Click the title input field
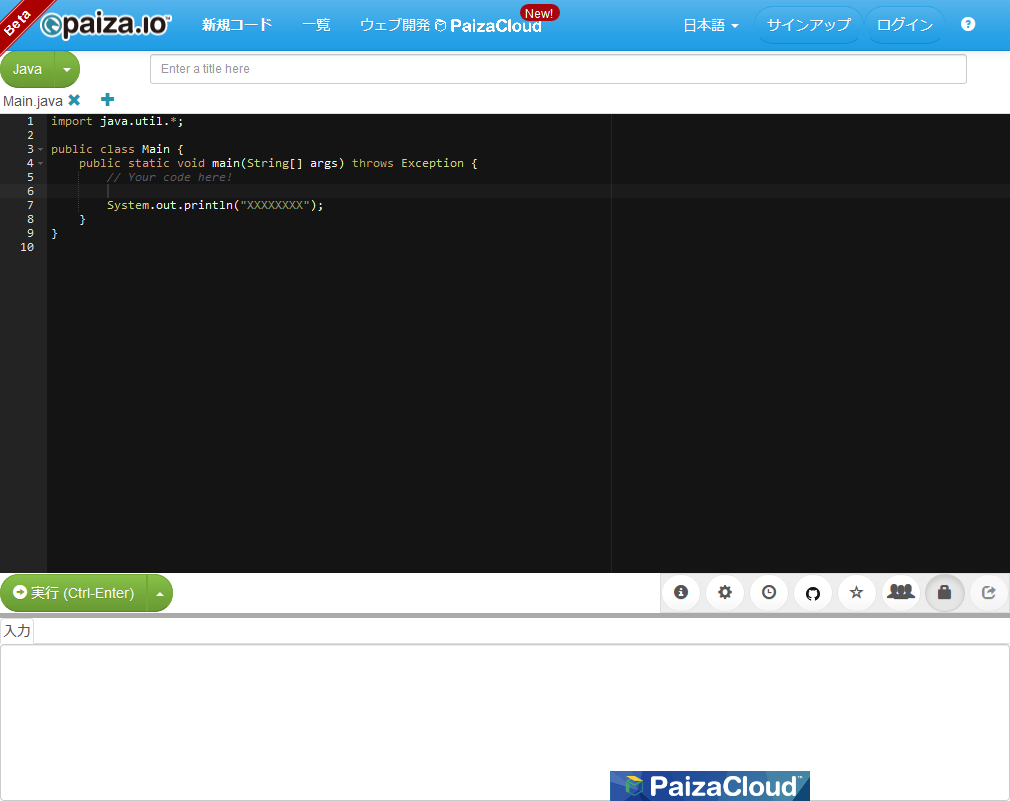The width and height of the screenshot is (1010, 801). [x=558, y=69]
